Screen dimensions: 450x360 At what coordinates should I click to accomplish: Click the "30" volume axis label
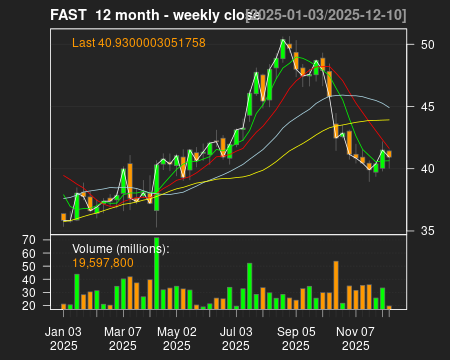[x=29, y=293]
